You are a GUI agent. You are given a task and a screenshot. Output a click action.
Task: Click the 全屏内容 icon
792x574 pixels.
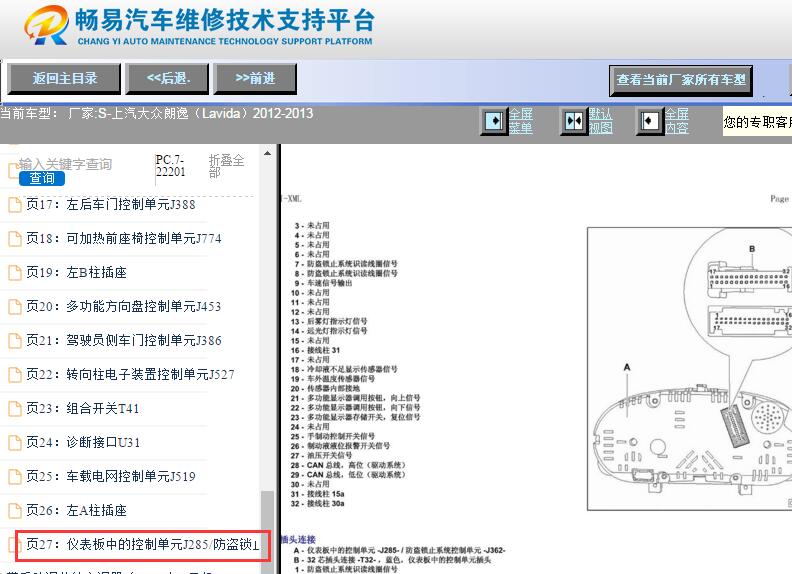(x=650, y=121)
